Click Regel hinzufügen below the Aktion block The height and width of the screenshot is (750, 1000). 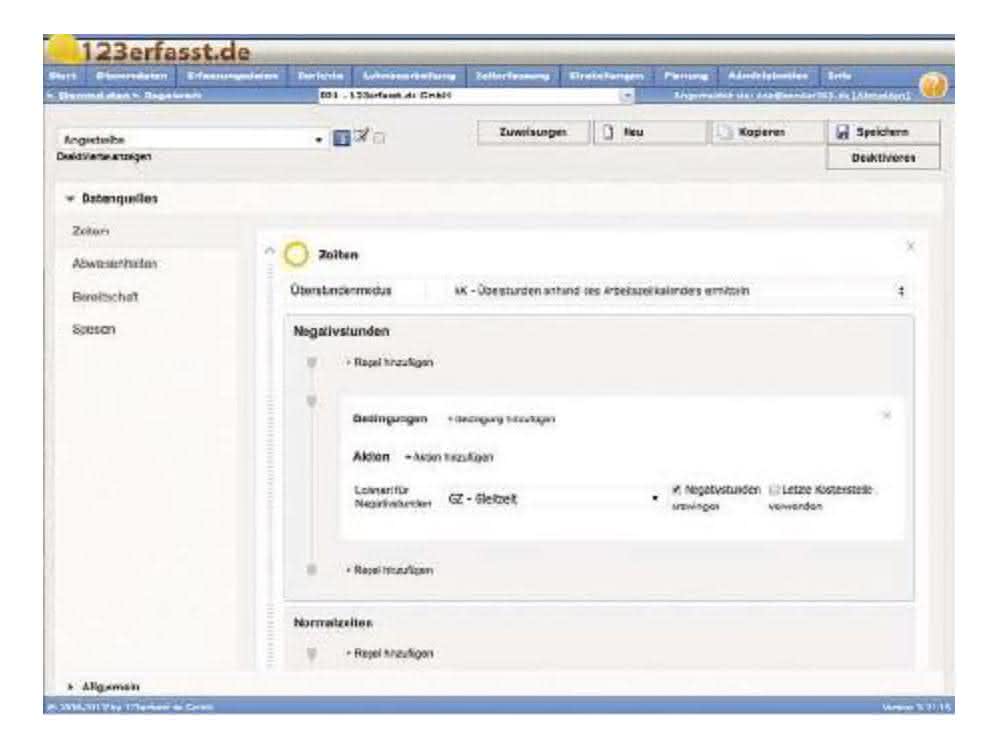point(390,570)
